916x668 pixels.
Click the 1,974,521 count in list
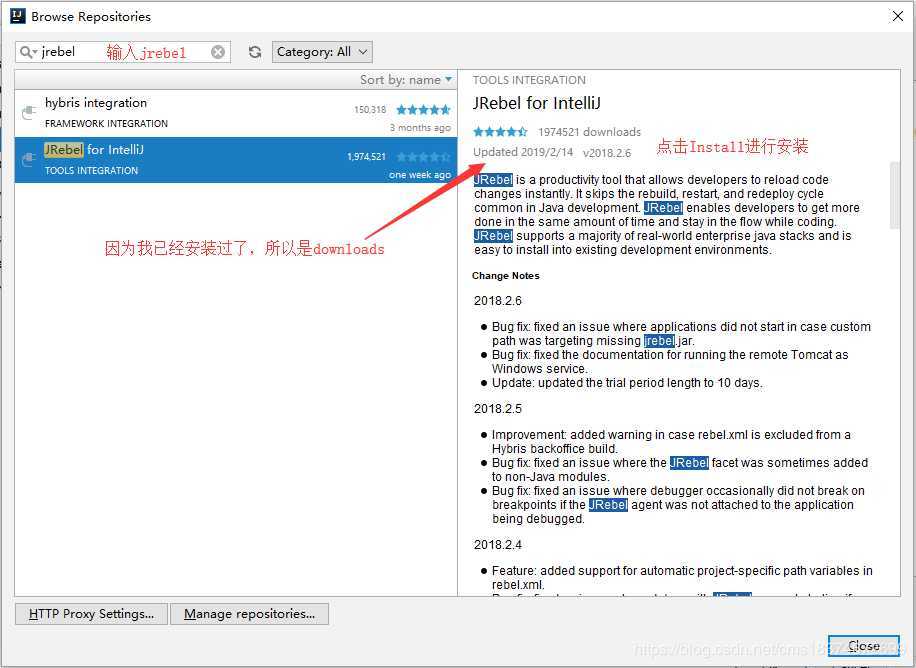(x=366, y=157)
